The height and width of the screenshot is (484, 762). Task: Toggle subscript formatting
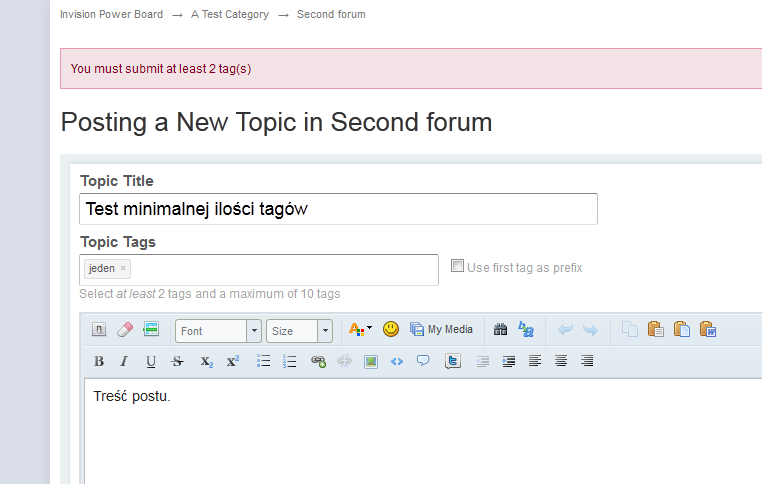coord(207,362)
